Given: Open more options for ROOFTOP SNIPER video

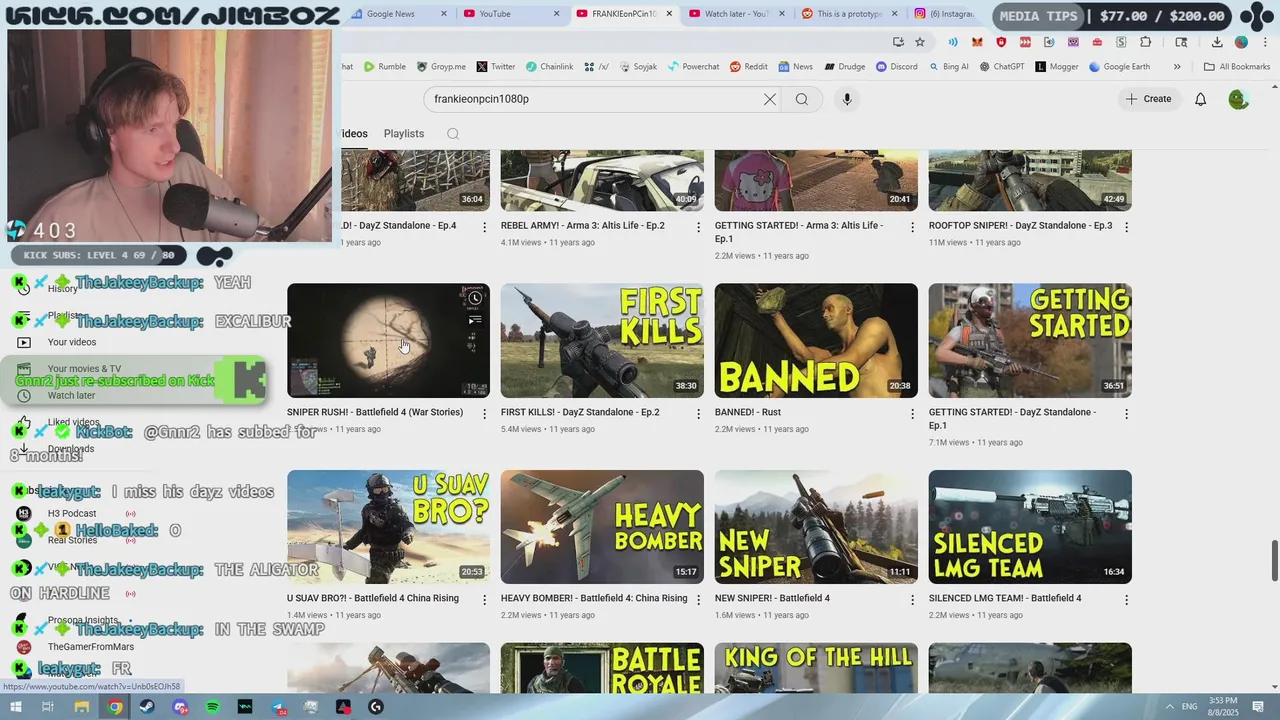Looking at the screenshot, I should click(1126, 227).
